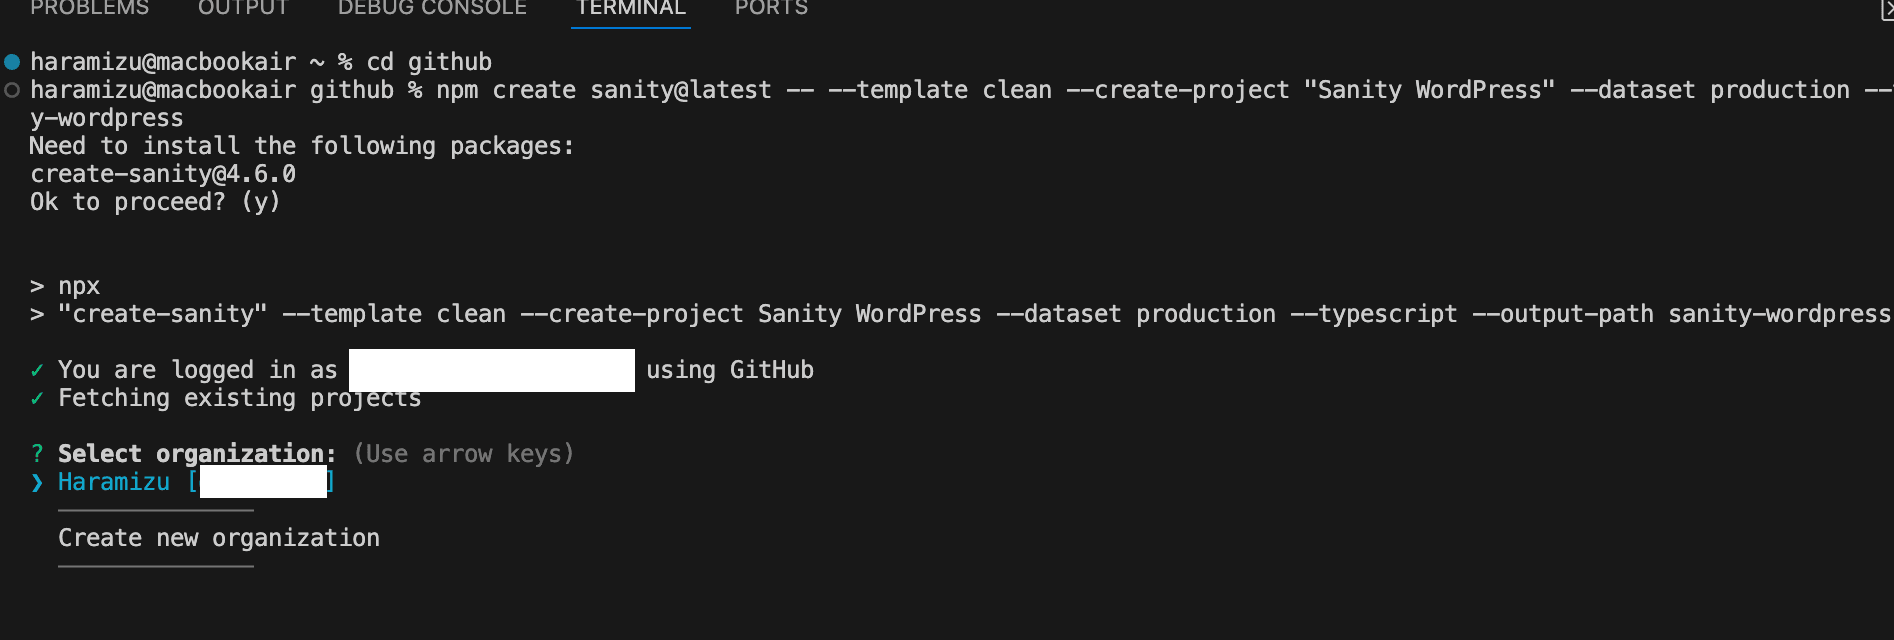Click the create-sanity@4.6.0 package name
Screen dimensions: 1894x640
click(163, 174)
